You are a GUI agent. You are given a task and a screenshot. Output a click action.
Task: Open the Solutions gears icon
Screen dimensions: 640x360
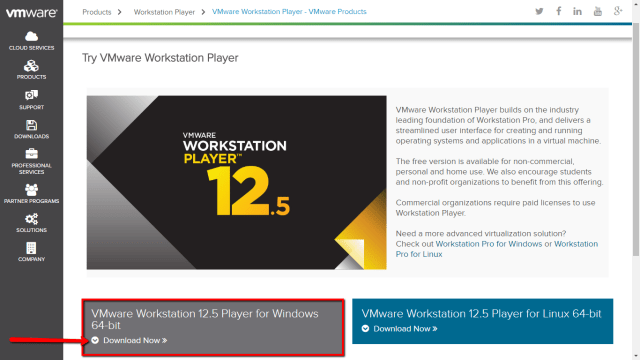31,219
